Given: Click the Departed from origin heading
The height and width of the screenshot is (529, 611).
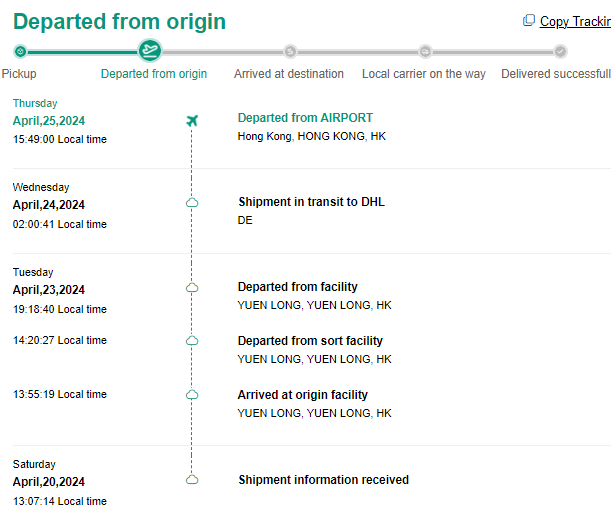Looking at the screenshot, I should pyautogui.click(x=119, y=21).
